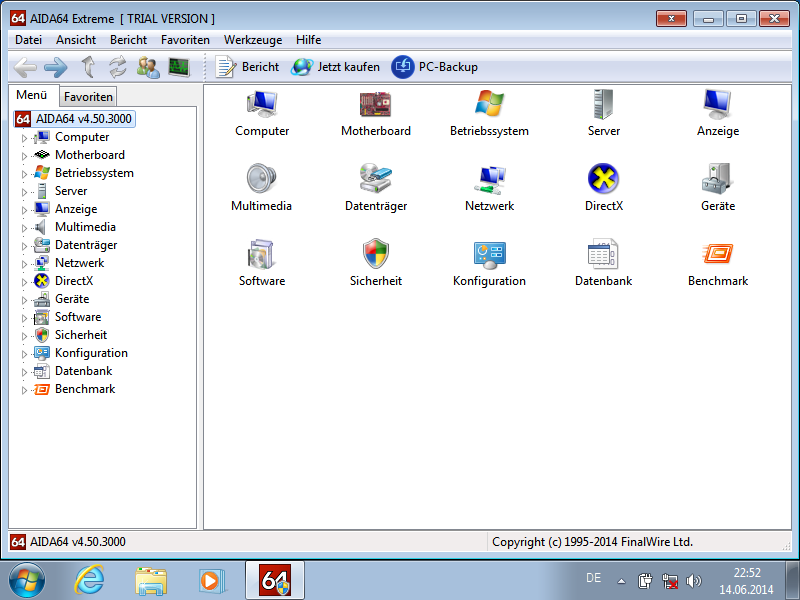This screenshot has height=600, width=800.
Task: Open the DirectX icon in main pane
Action: pyautogui.click(x=604, y=179)
